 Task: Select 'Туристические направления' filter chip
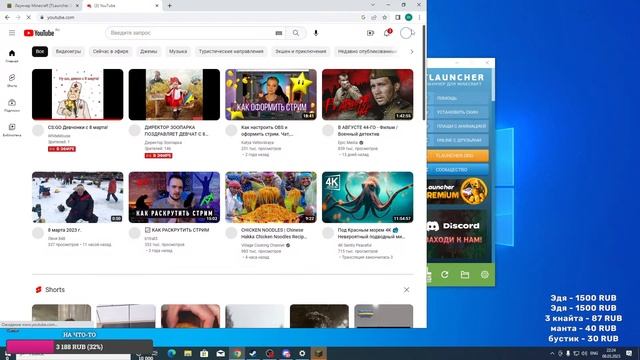[x=231, y=51]
